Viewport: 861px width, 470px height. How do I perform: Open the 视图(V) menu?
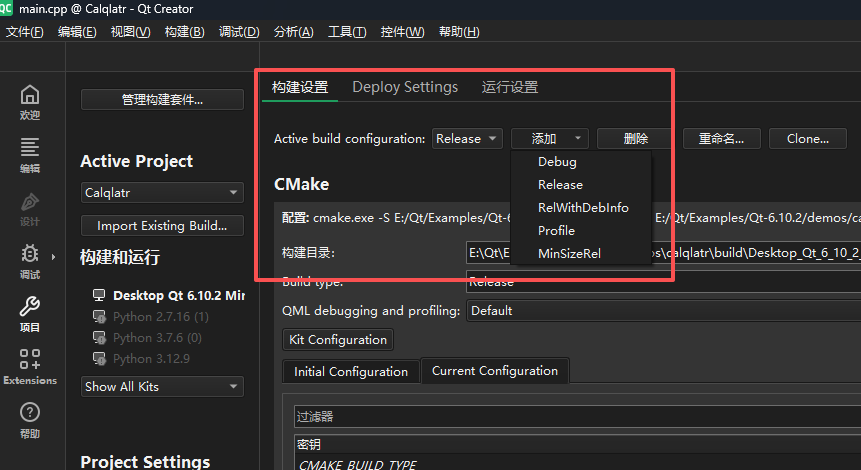coord(130,32)
